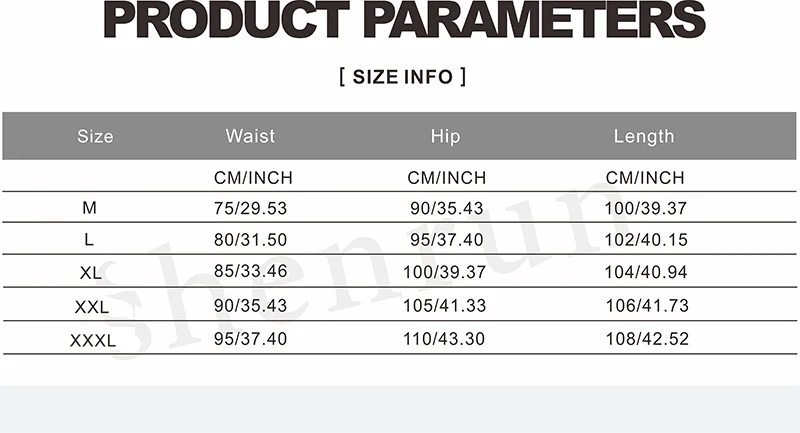
Task: Click the PRODUCT PARAMETERS heading
Action: point(404,20)
